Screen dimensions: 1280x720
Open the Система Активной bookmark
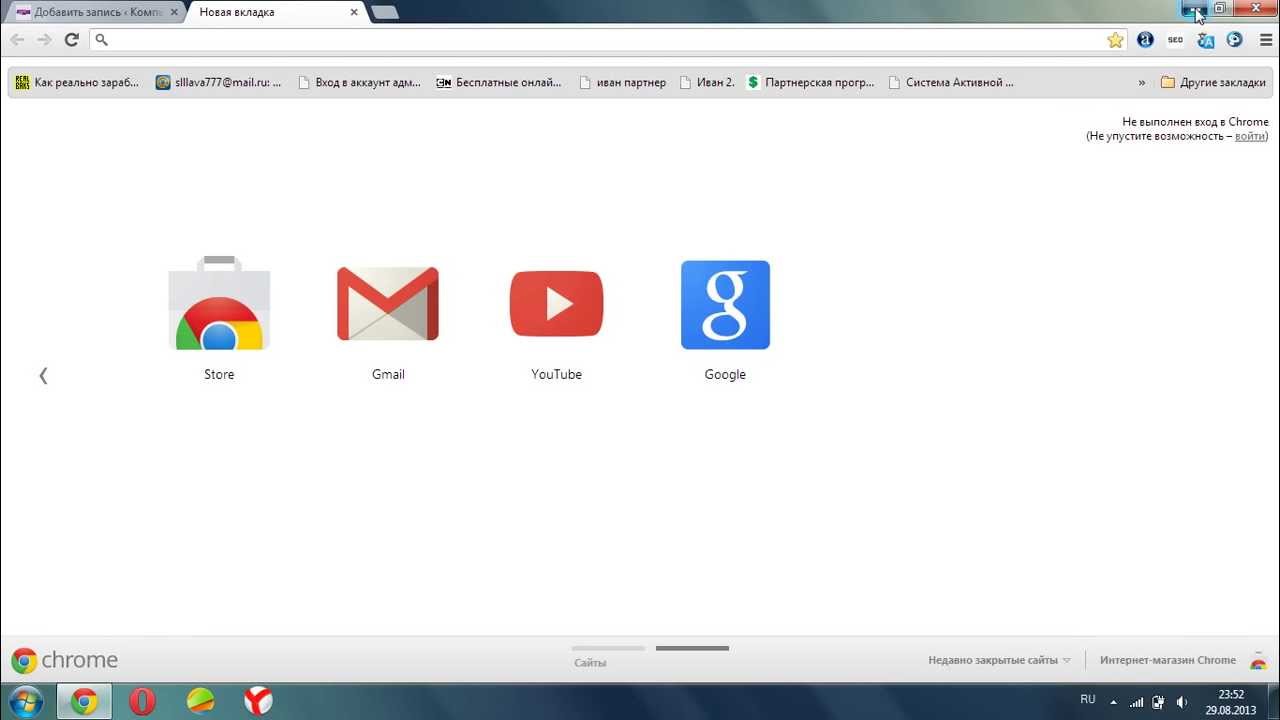(x=951, y=83)
